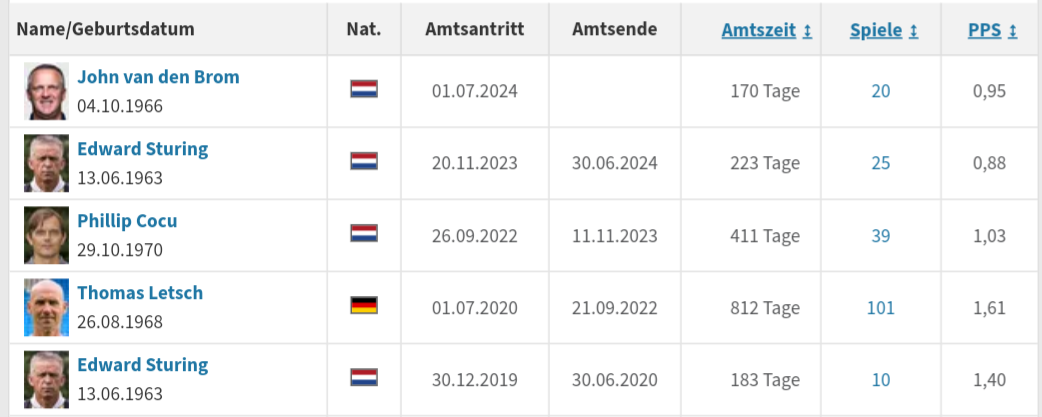Sort table by Spiele column header
Viewport: 1042px width, 417px height.
876,30
